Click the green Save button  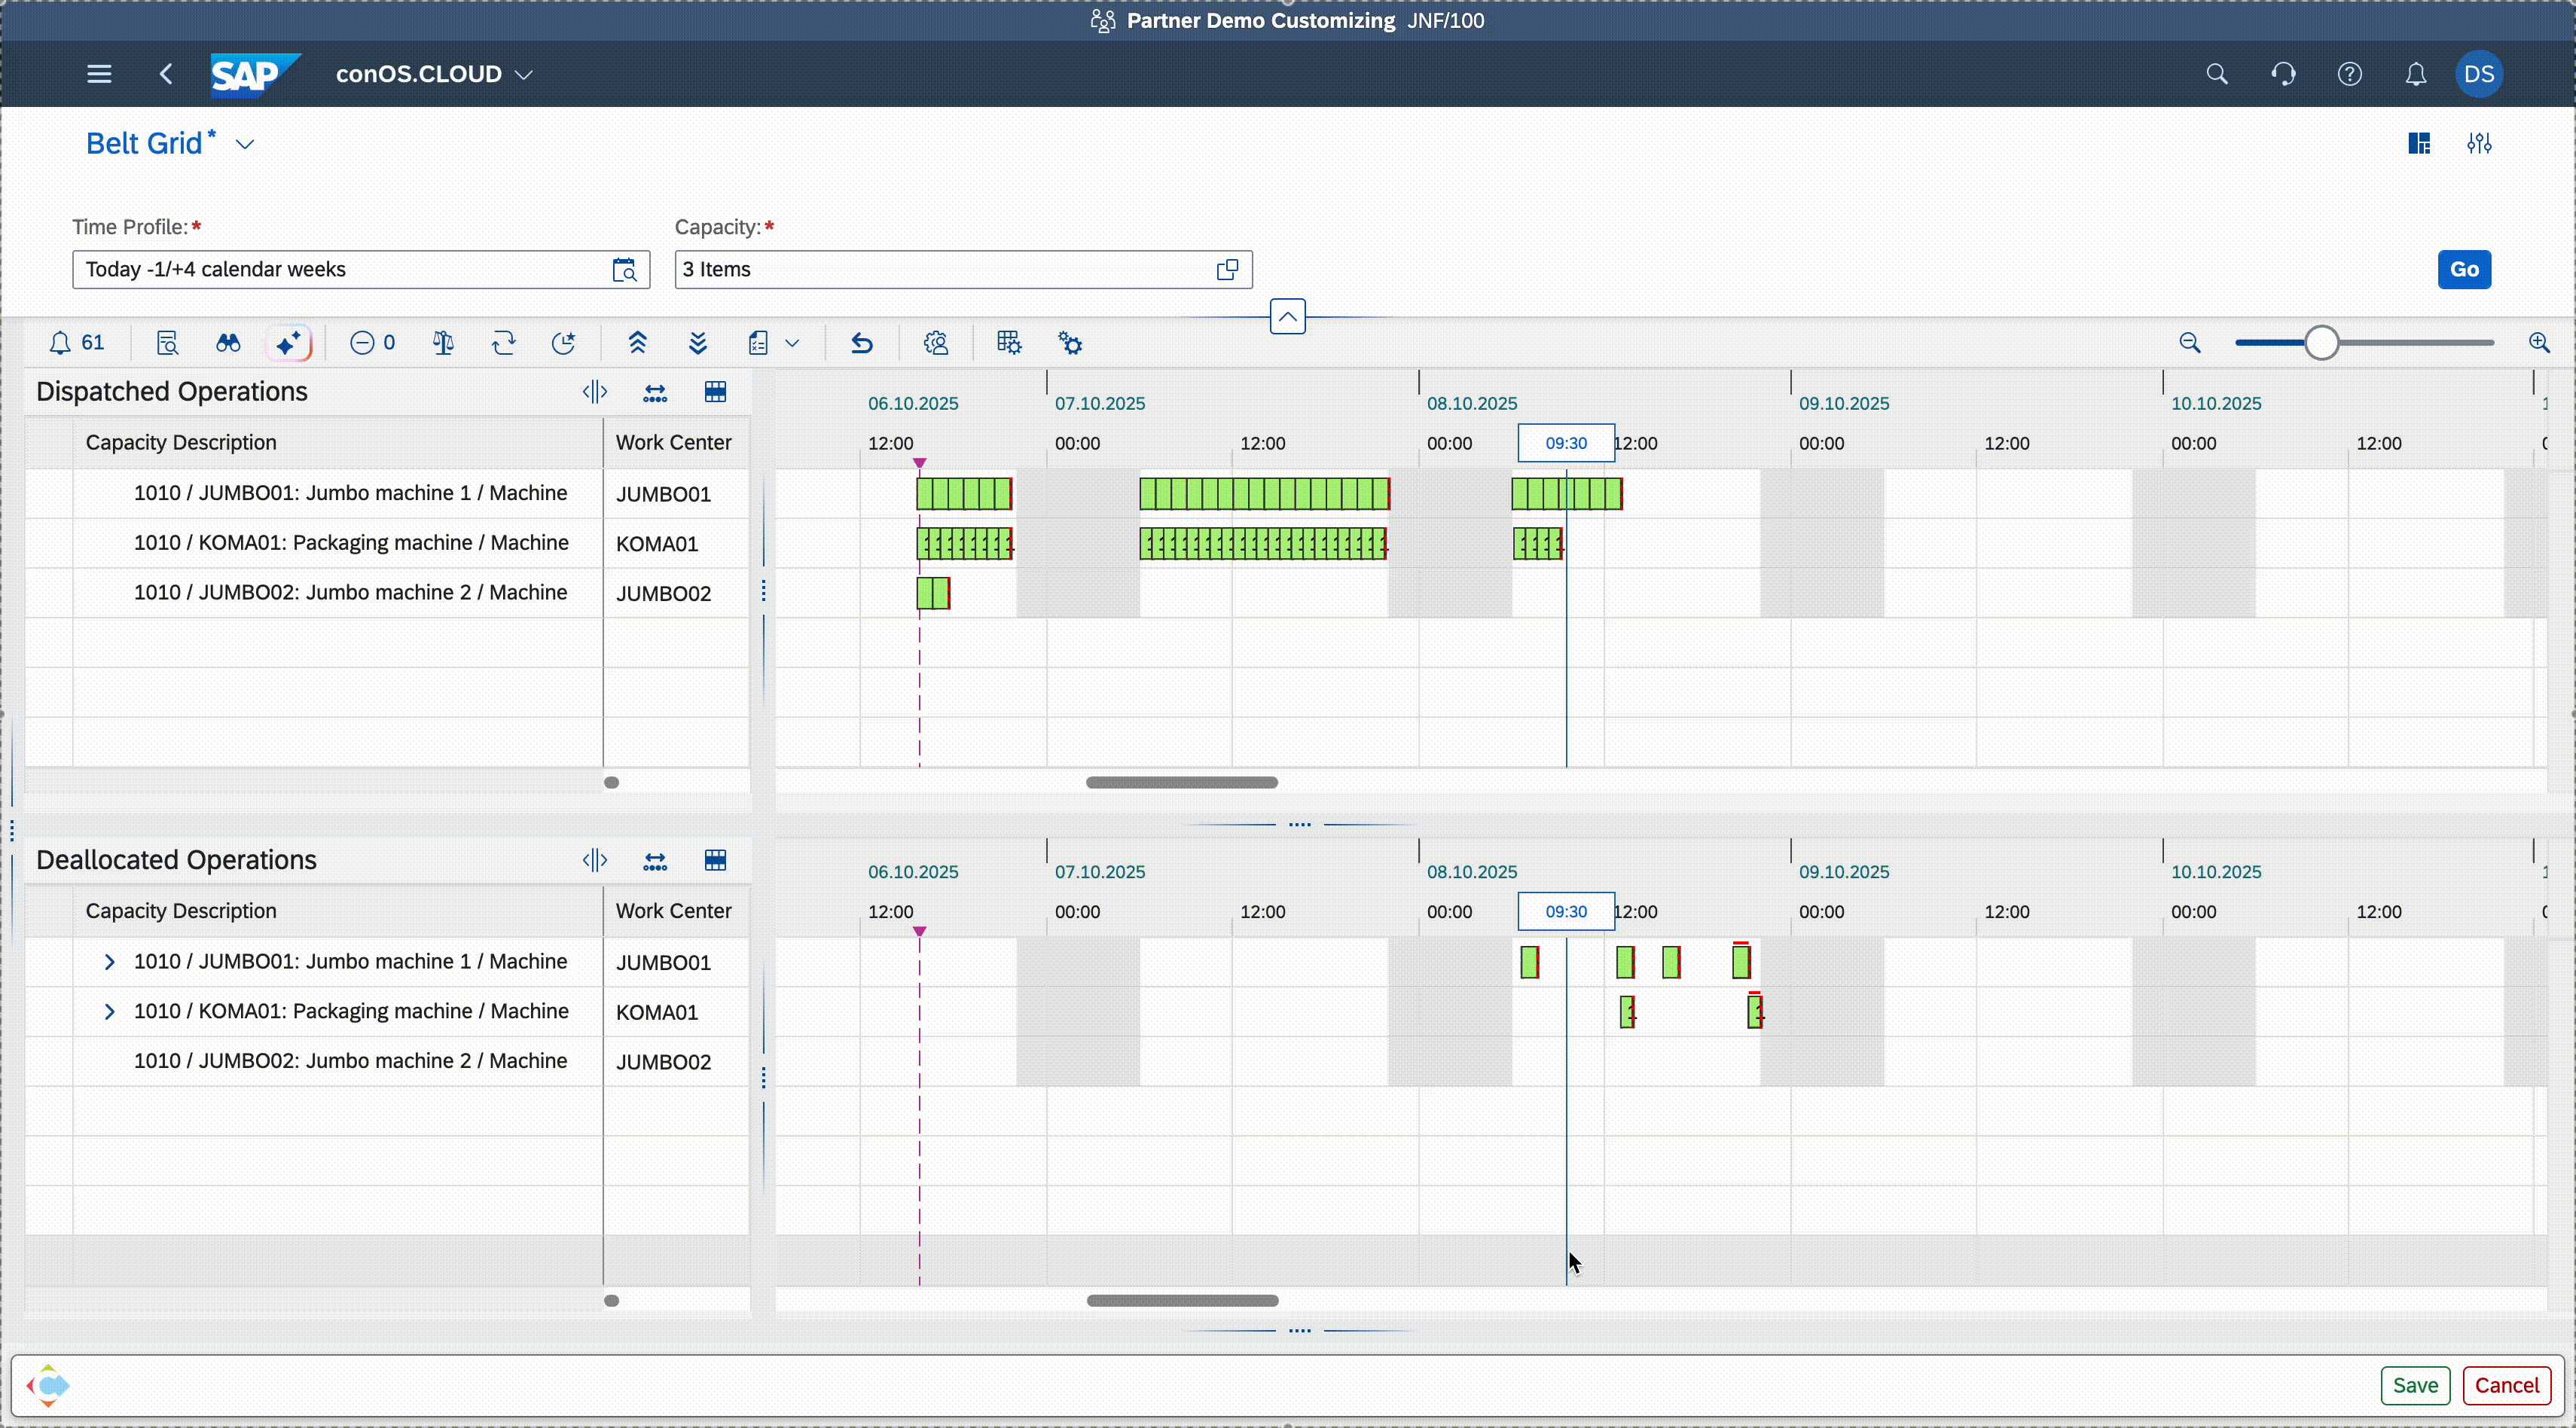tap(2415, 1385)
